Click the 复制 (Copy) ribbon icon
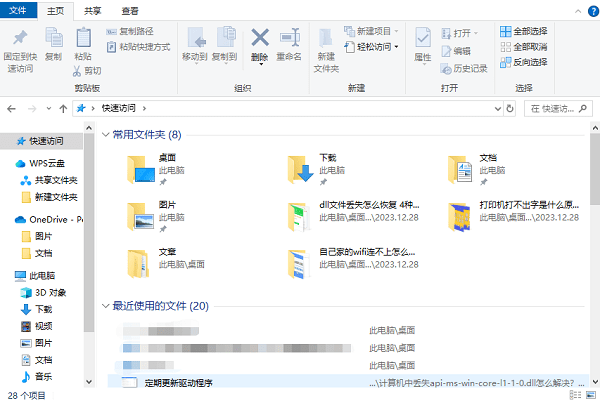Viewport: 600px width, 403px height. [x=54, y=37]
